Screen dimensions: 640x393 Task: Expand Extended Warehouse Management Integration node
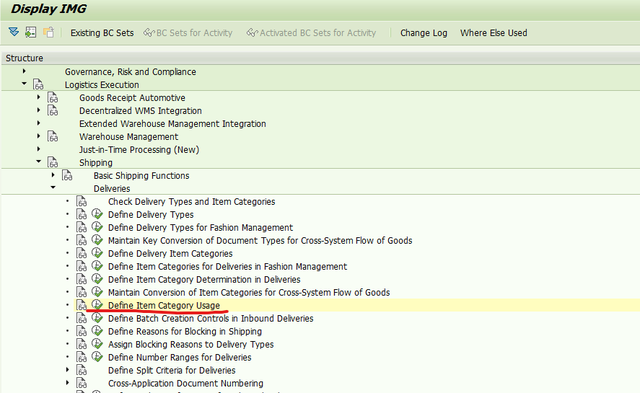tap(38, 123)
